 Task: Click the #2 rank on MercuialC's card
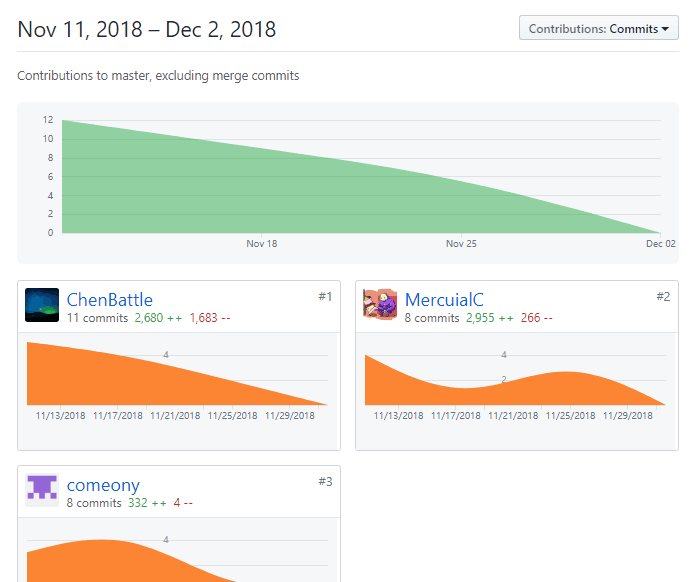pyautogui.click(x=663, y=297)
